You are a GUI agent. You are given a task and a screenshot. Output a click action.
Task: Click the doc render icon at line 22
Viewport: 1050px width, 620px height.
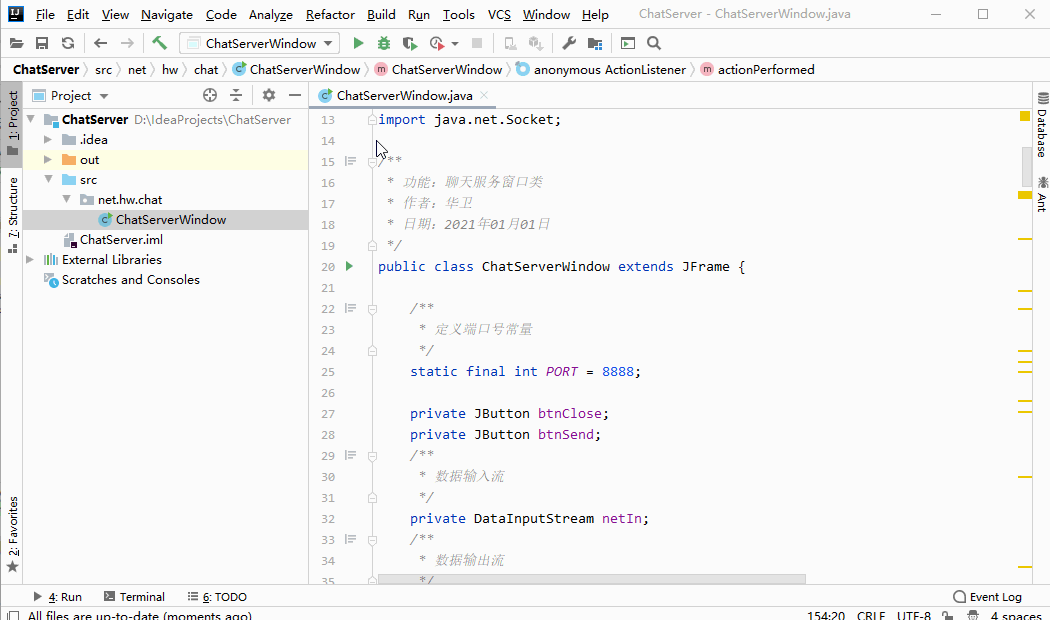(350, 309)
